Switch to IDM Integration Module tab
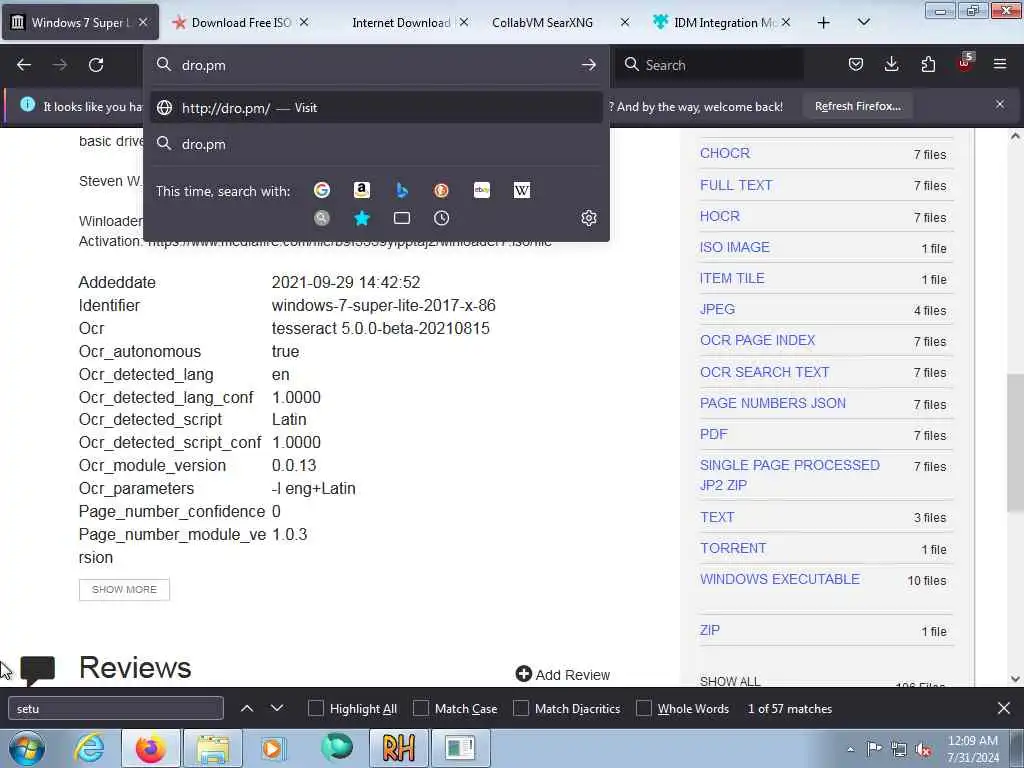 722,22
